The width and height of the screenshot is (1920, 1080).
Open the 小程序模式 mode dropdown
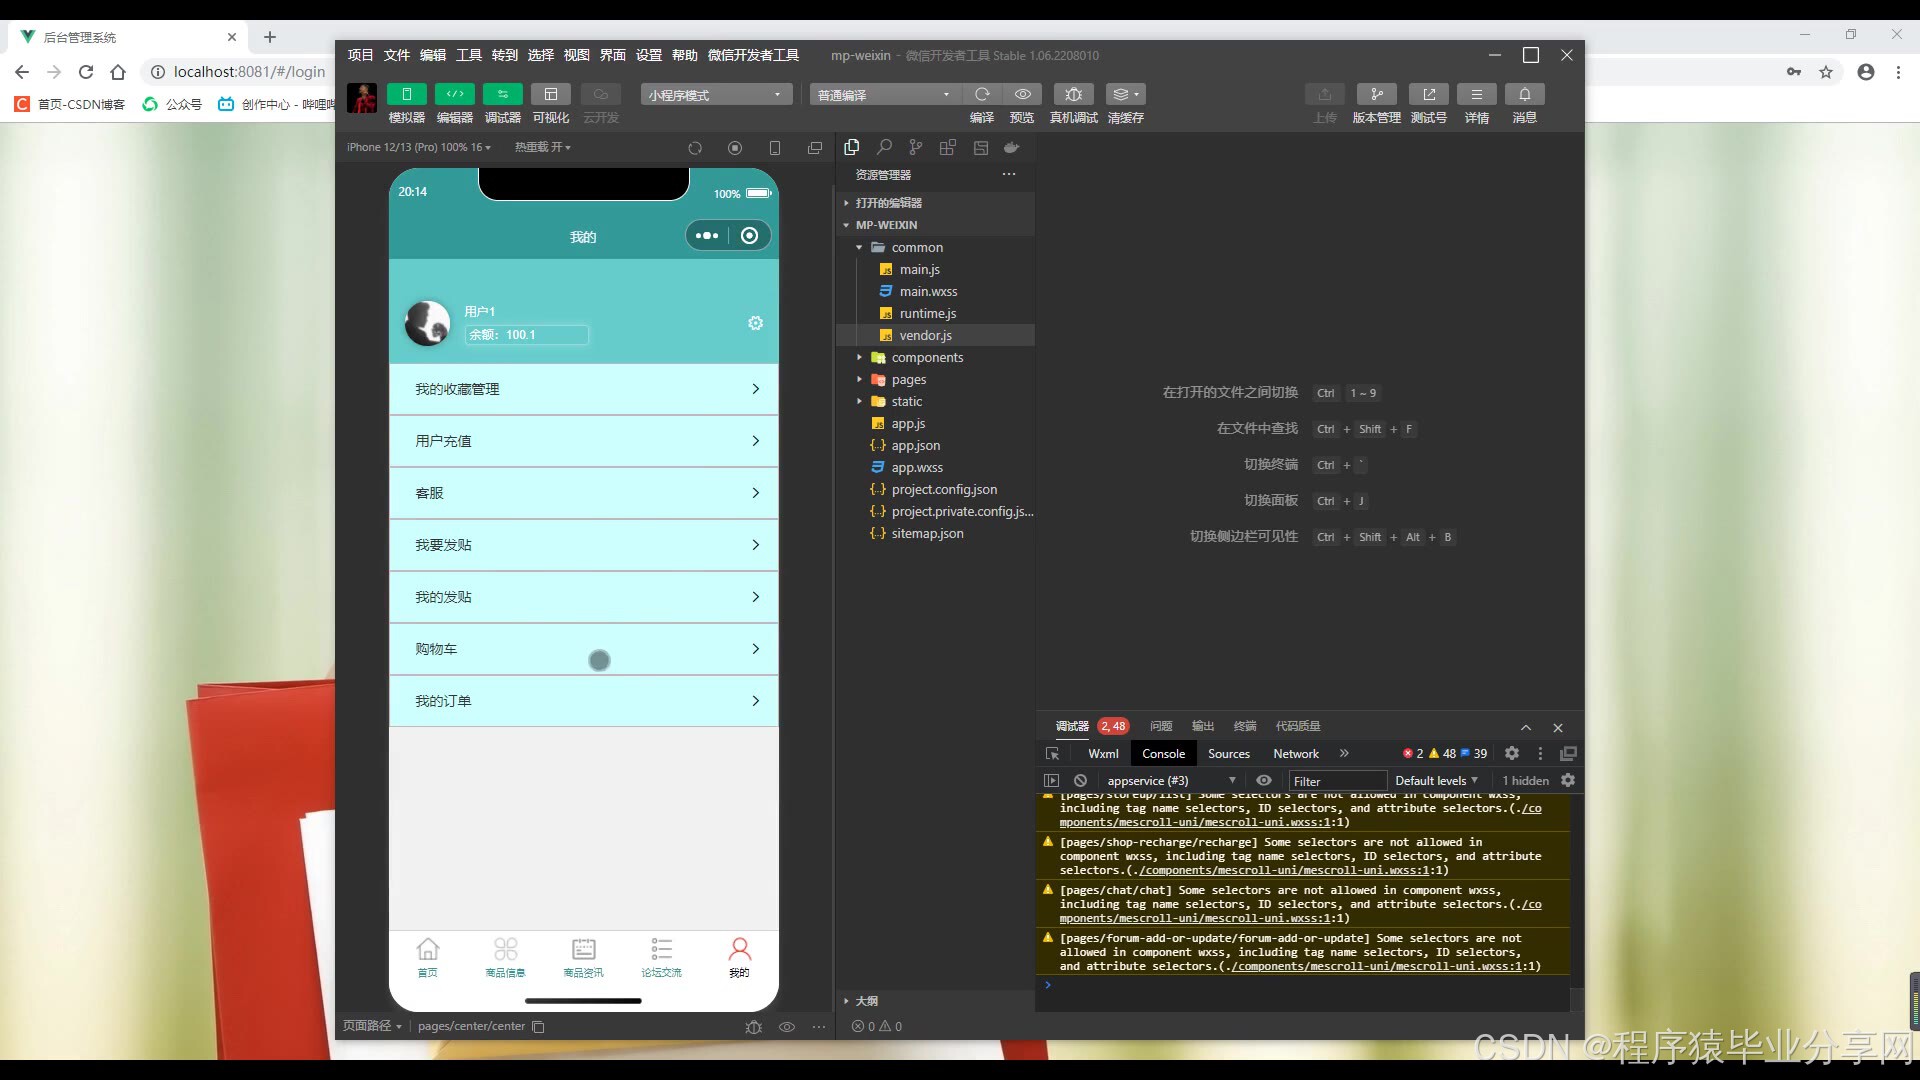pyautogui.click(x=716, y=94)
